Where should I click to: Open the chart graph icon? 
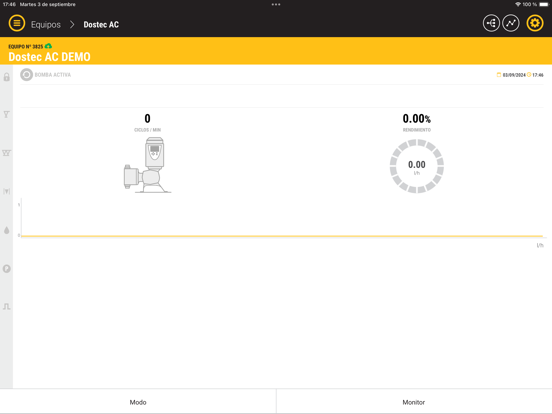[511, 23]
